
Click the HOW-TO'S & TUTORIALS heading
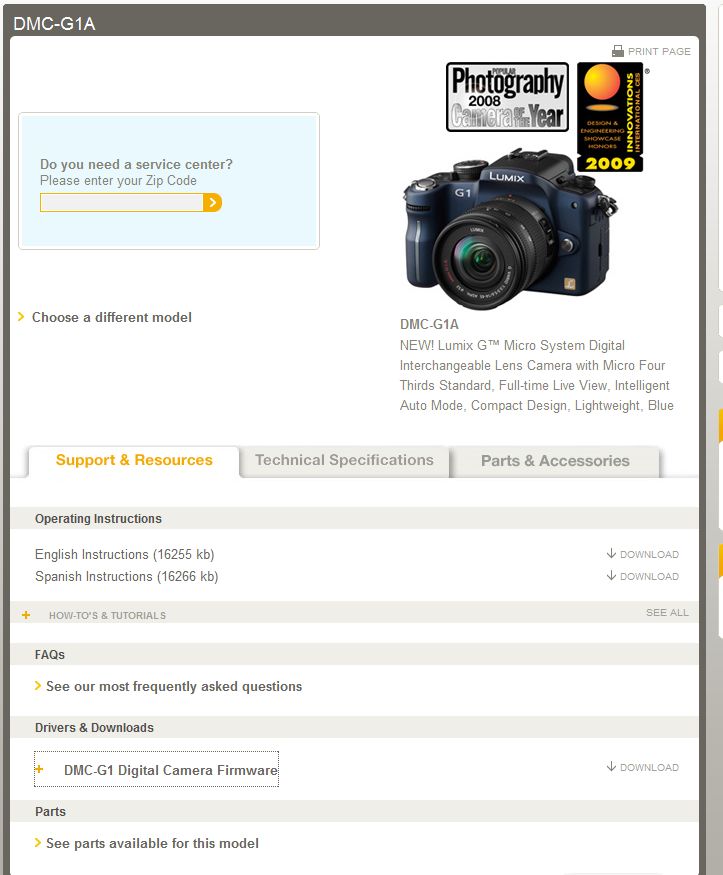pos(107,615)
